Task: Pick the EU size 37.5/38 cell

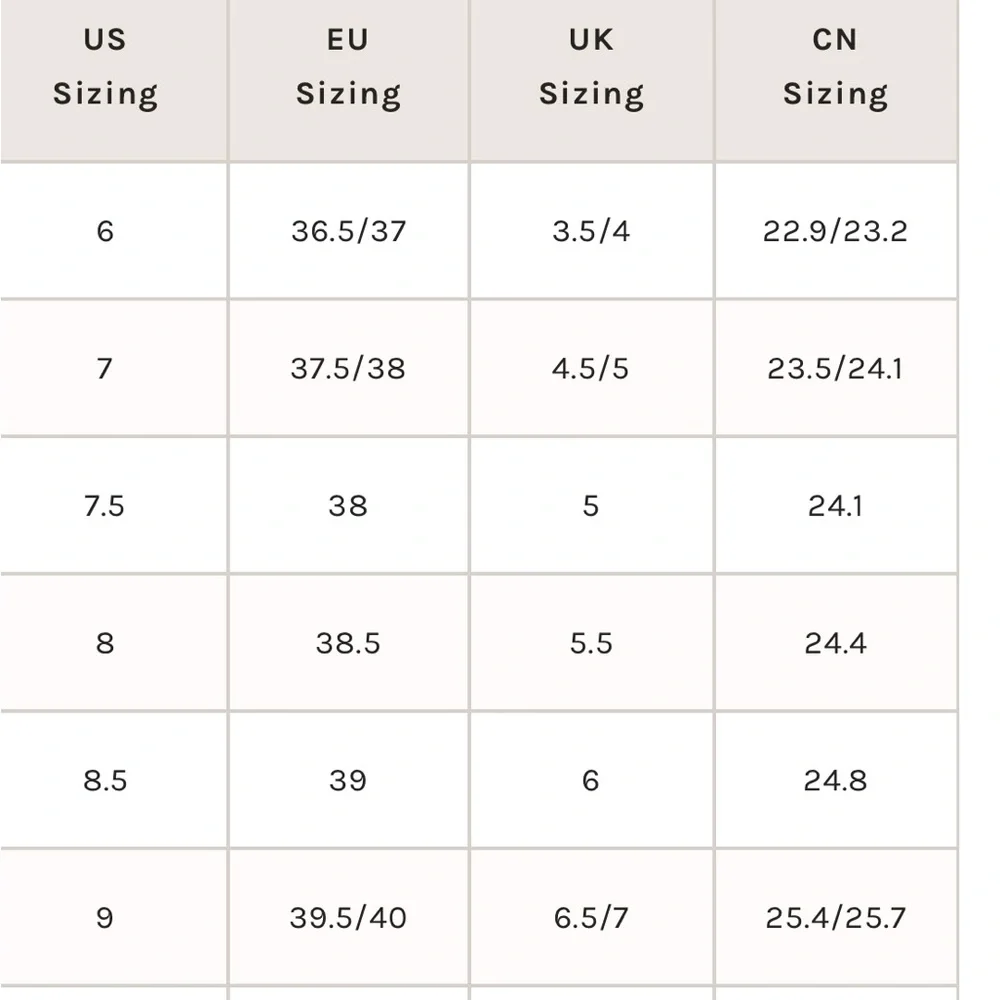Action: coord(348,368)
